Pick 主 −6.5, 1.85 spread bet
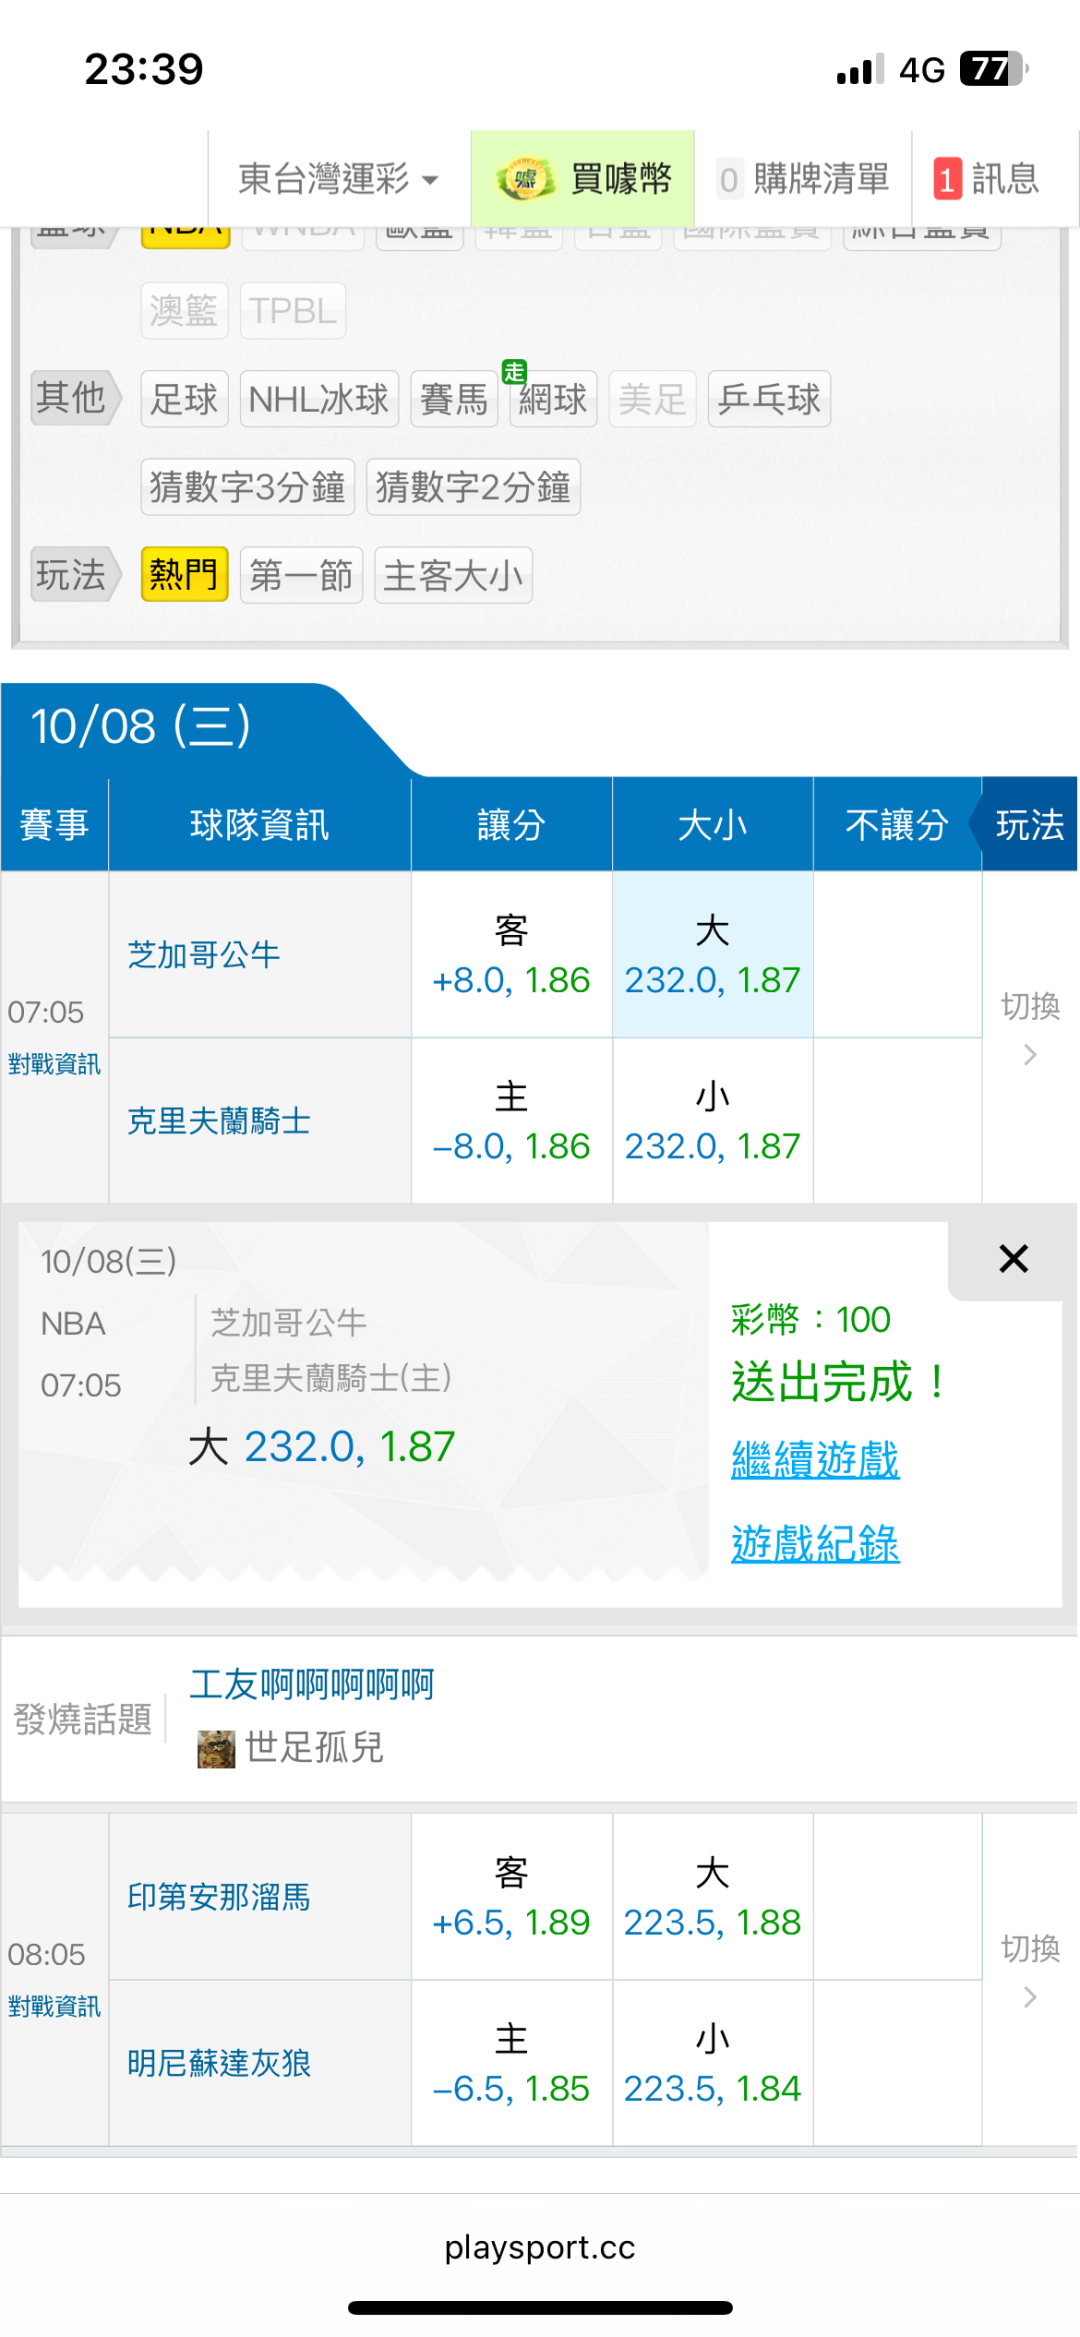Image resolution: width=1080 pixels, height=2337 pixels. 511,2063
